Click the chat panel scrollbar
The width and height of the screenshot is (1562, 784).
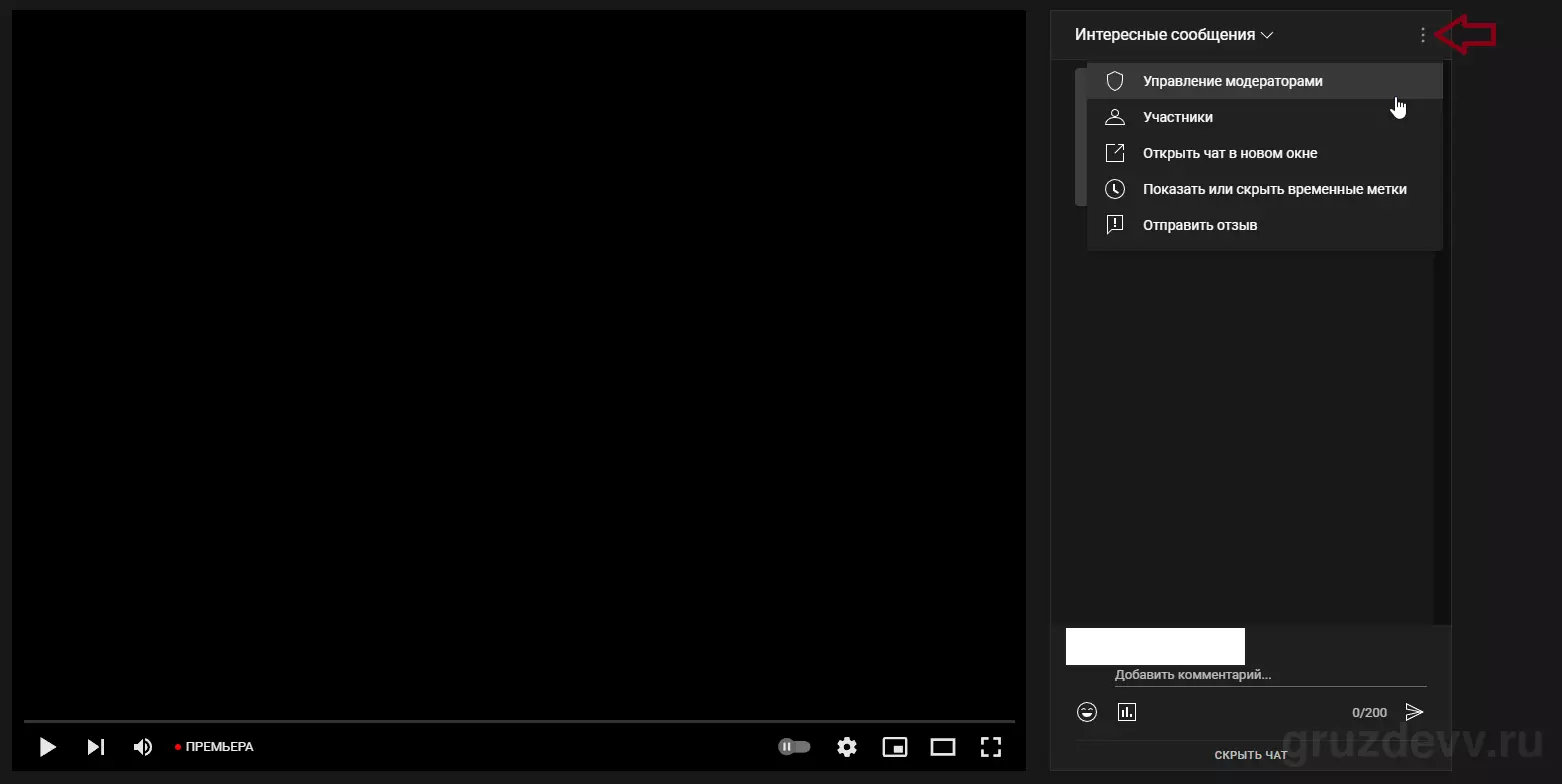coord(1440,437)
